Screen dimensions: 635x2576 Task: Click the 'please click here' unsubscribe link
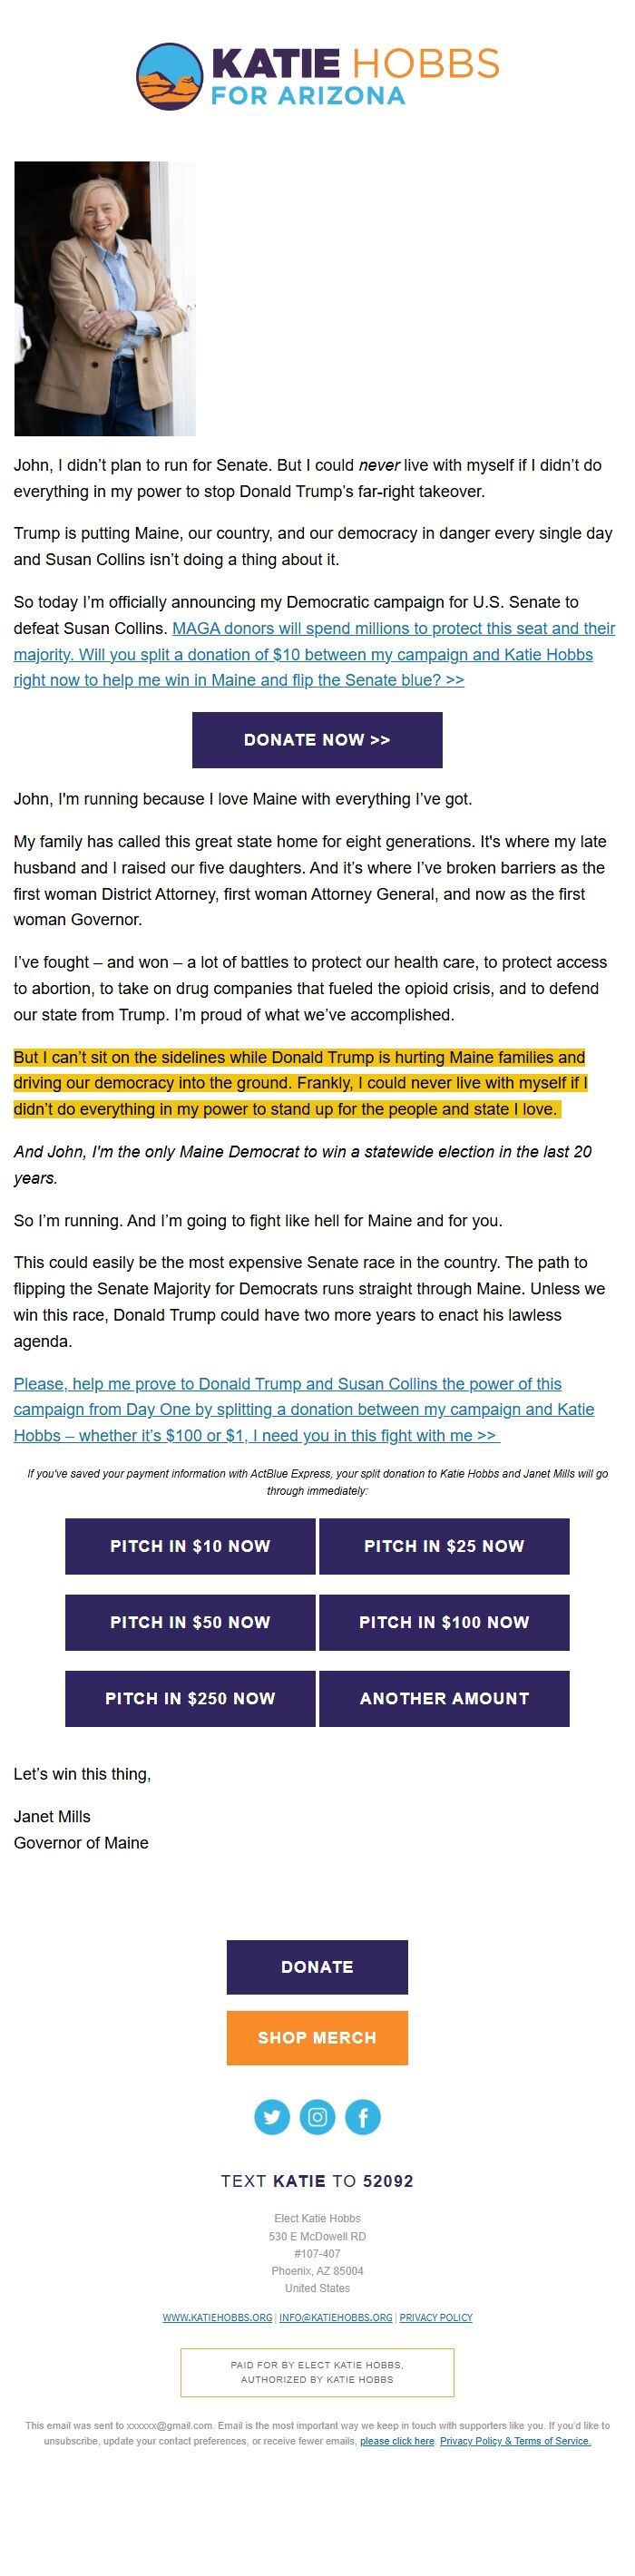pos(397,2441)
